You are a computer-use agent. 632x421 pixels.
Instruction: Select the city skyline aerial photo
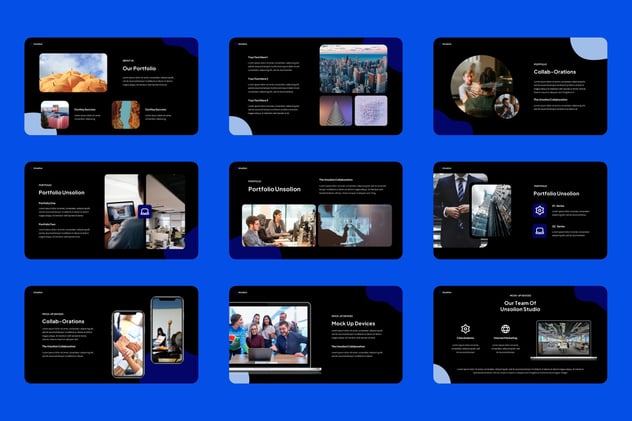click(x=353, y=69)
